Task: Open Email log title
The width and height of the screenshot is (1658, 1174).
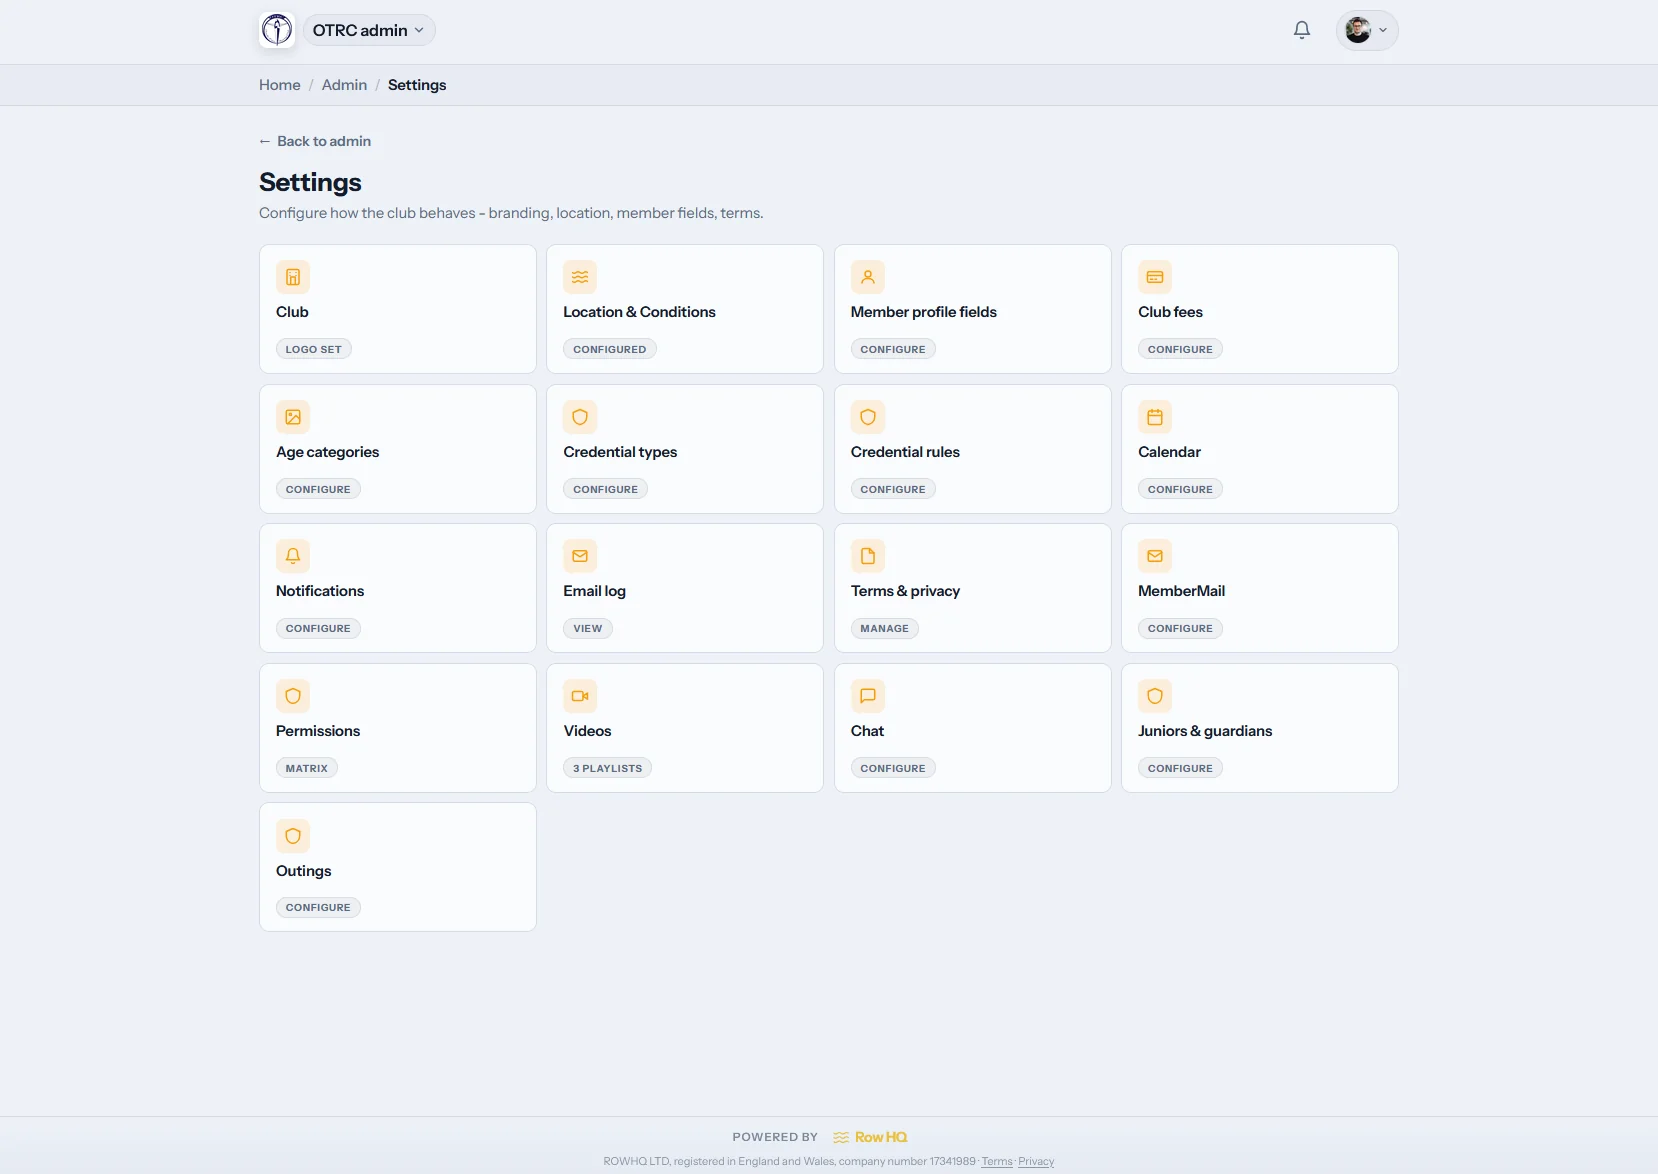Action: pyautogui.click(x=595, y=591)
